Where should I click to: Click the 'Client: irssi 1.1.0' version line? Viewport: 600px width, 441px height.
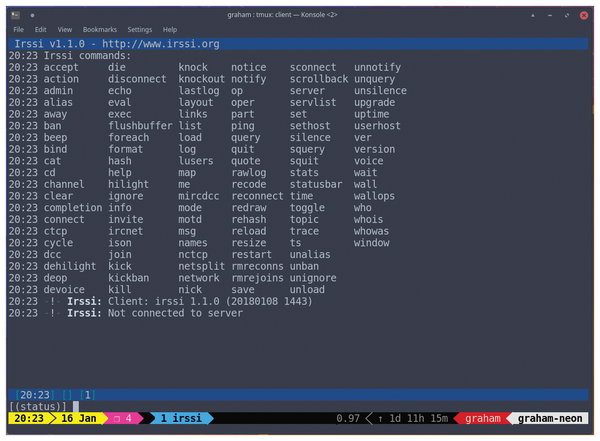click(x=210, y=301)
